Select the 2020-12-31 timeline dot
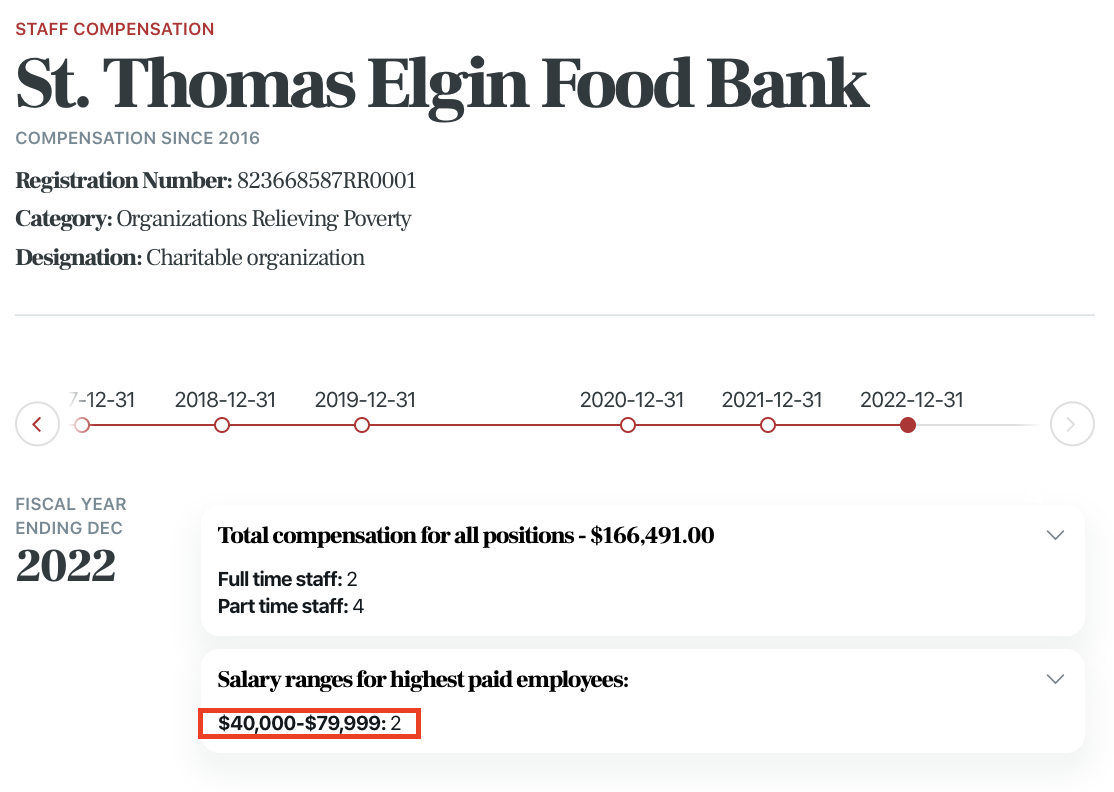The width and height of the screenshot is (1114, 792). (x=628, y=425)
